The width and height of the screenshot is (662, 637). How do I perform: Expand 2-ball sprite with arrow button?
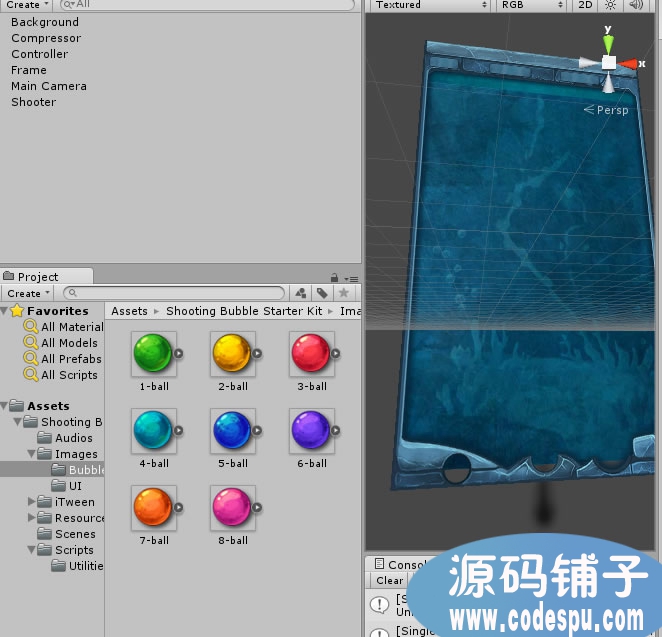[x=257, y=353]
